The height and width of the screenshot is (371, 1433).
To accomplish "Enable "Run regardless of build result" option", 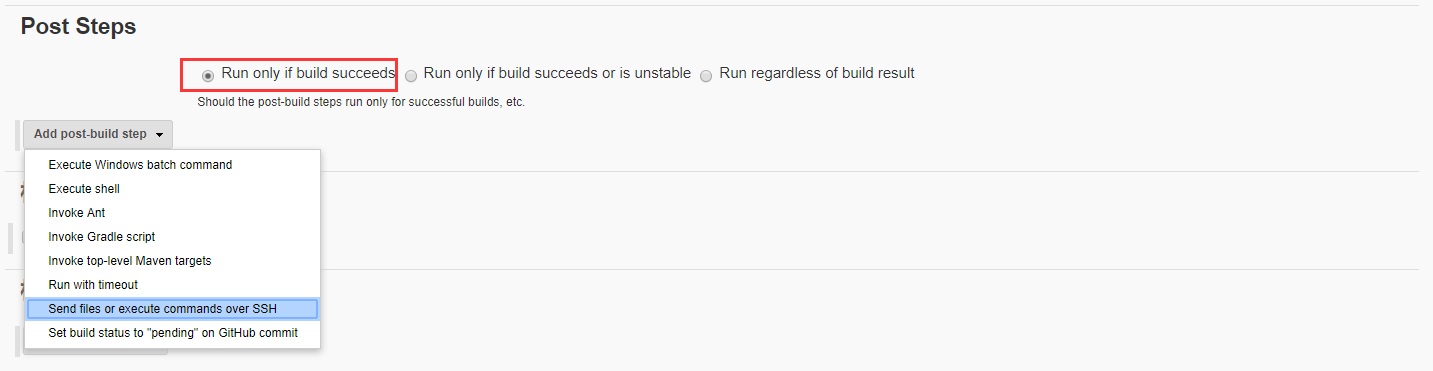I will [707, 75].
